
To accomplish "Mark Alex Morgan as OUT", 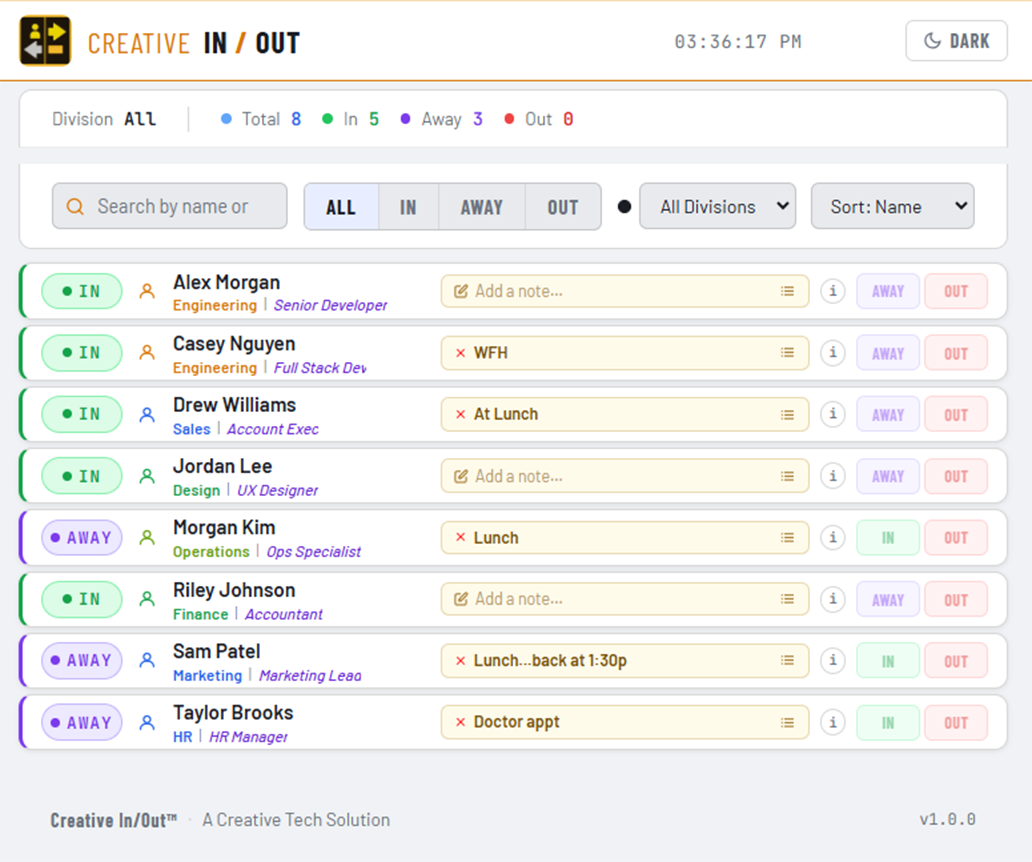I will click(x=956, y=291).
